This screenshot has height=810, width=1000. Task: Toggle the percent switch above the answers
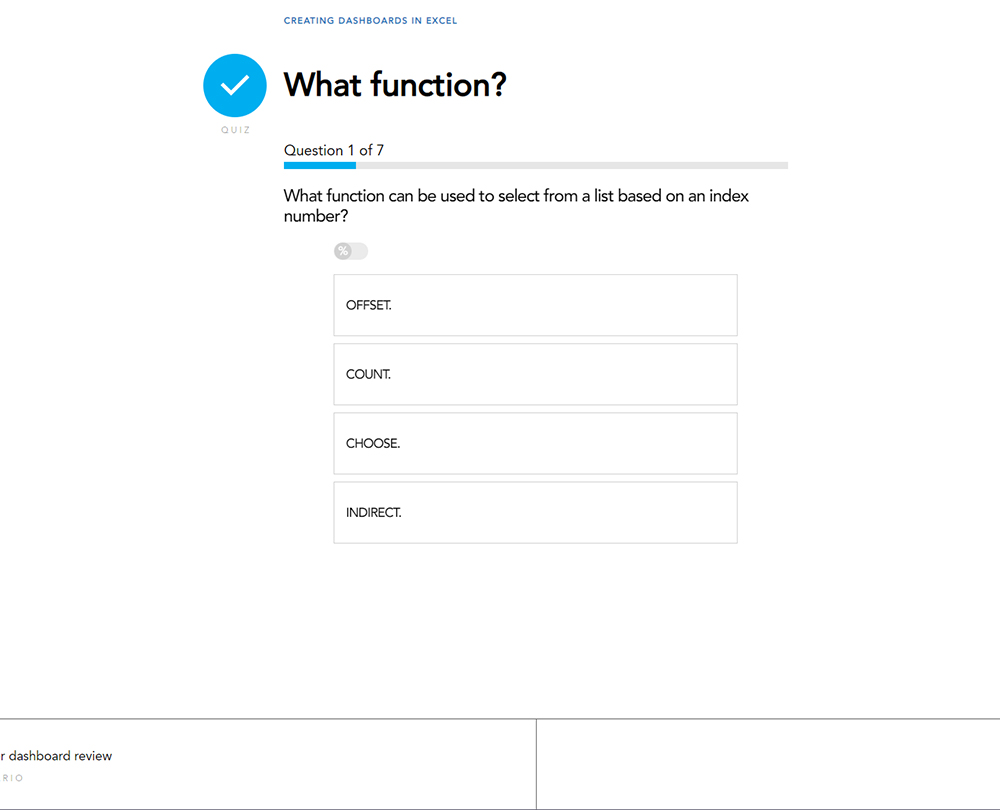351,251
